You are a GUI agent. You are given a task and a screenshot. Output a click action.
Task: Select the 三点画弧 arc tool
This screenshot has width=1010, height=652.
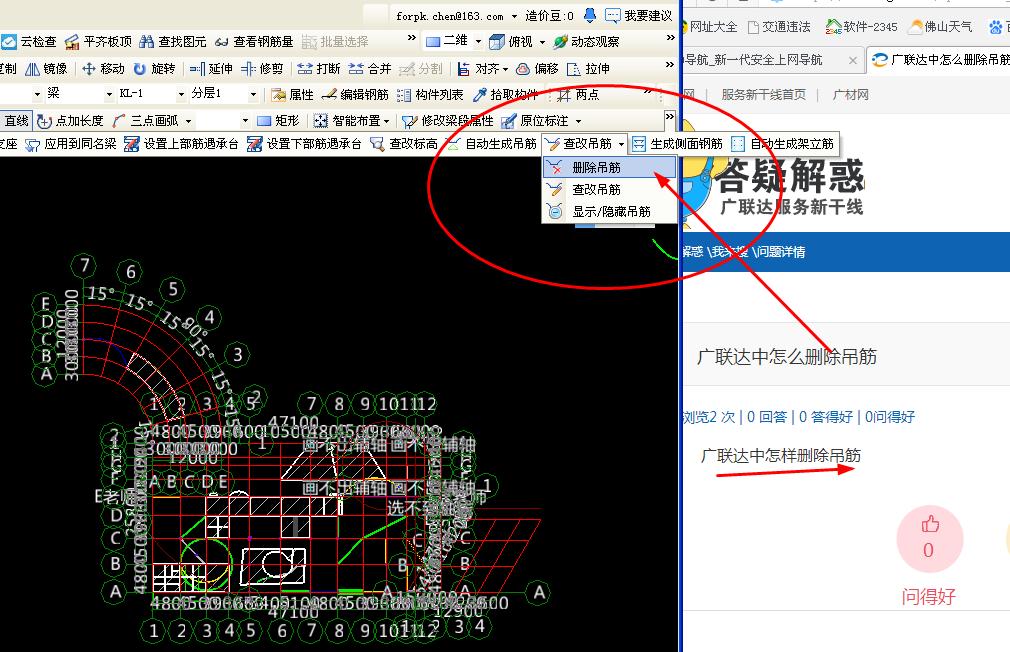(x=146, y=120)
